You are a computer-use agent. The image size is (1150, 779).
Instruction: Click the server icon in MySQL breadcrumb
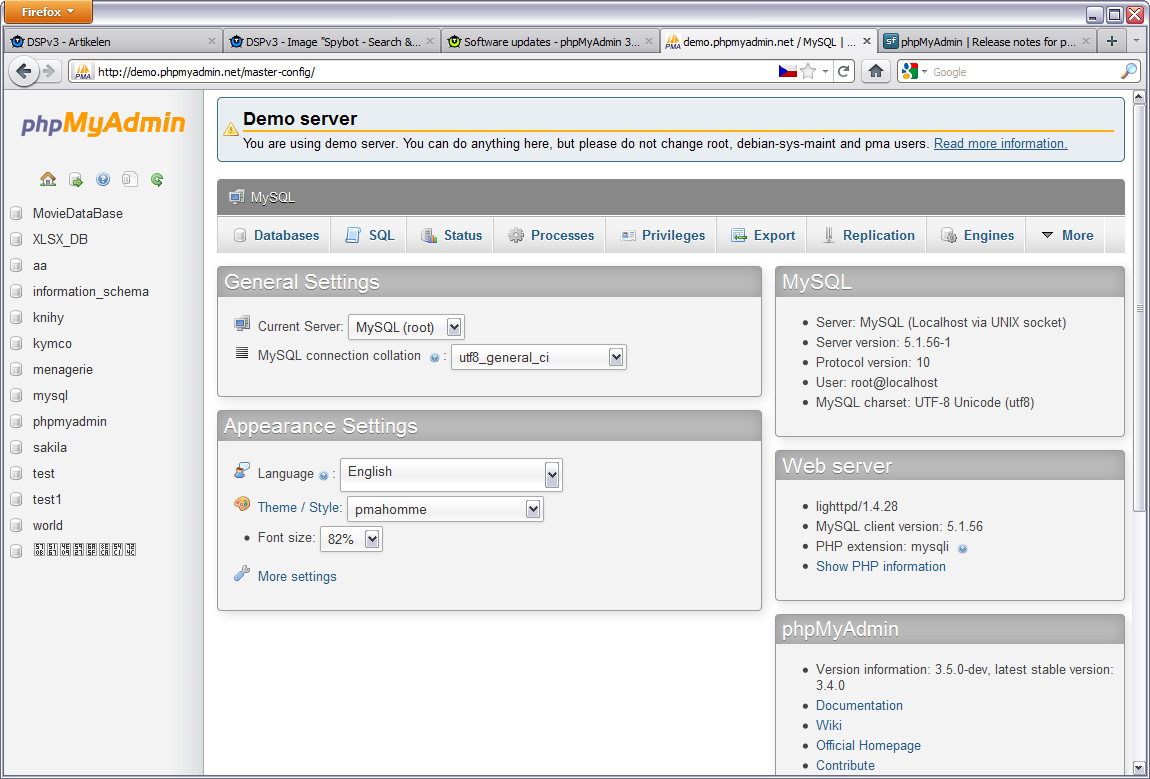236,197
